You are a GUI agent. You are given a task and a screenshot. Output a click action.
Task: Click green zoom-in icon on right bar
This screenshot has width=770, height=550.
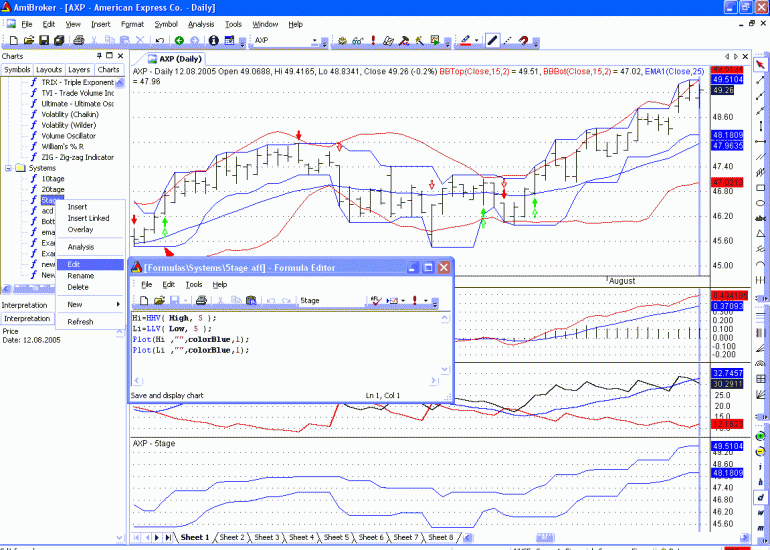point(760,436)
